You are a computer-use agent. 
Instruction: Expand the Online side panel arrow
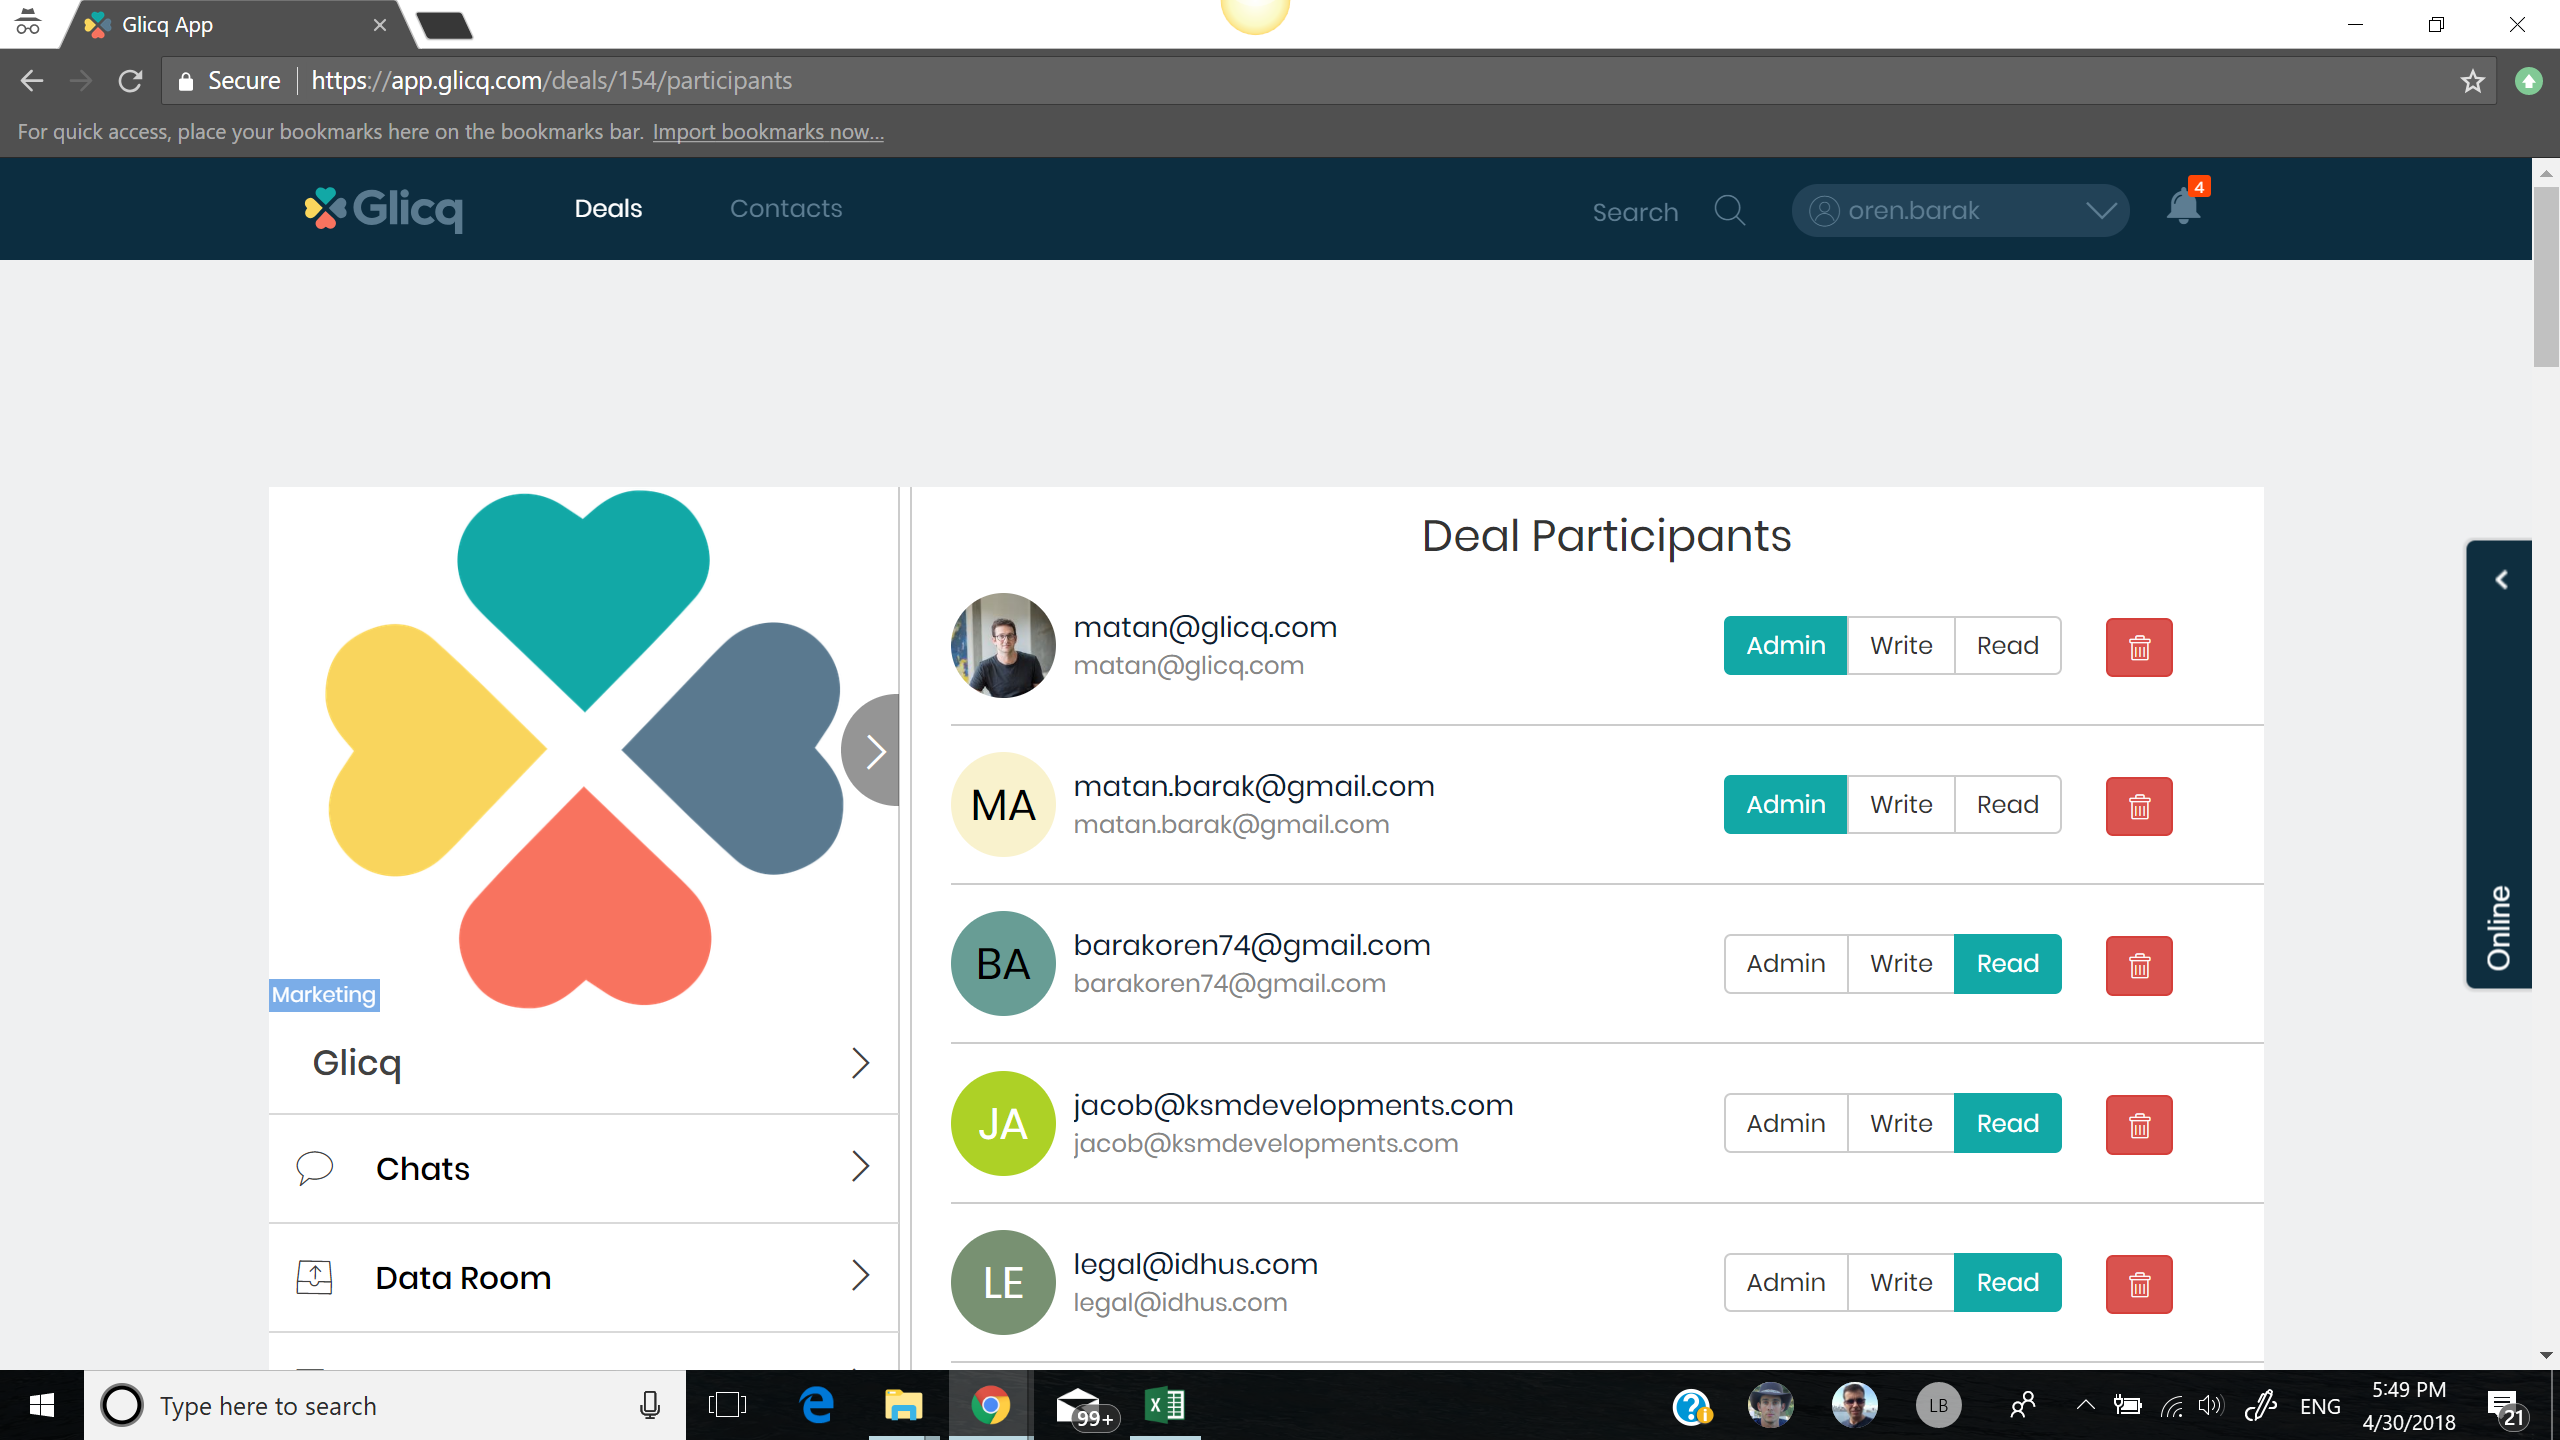(x=2500, y=580)
